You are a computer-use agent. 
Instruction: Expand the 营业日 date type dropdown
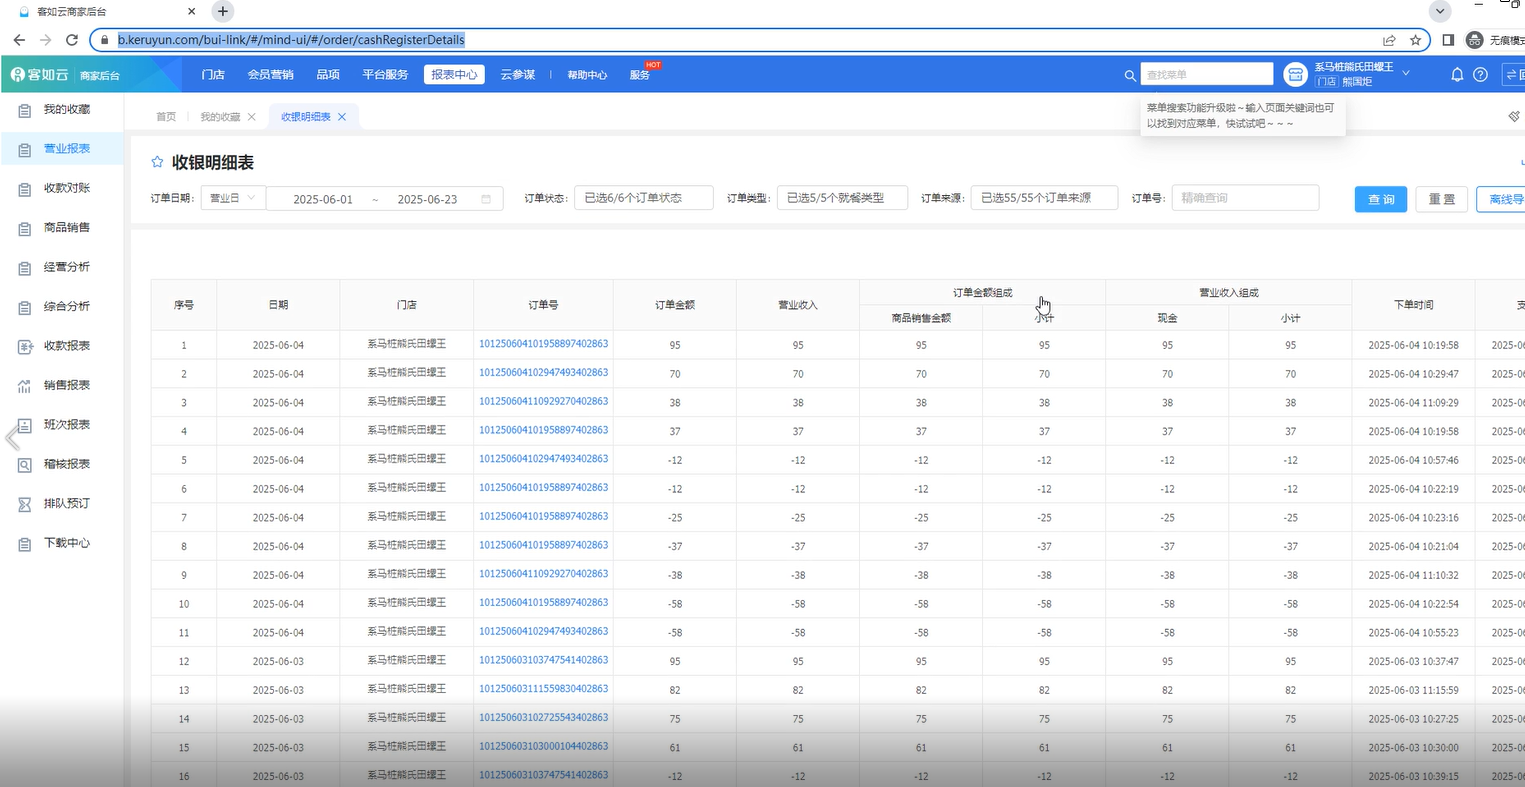pos(233,198)
